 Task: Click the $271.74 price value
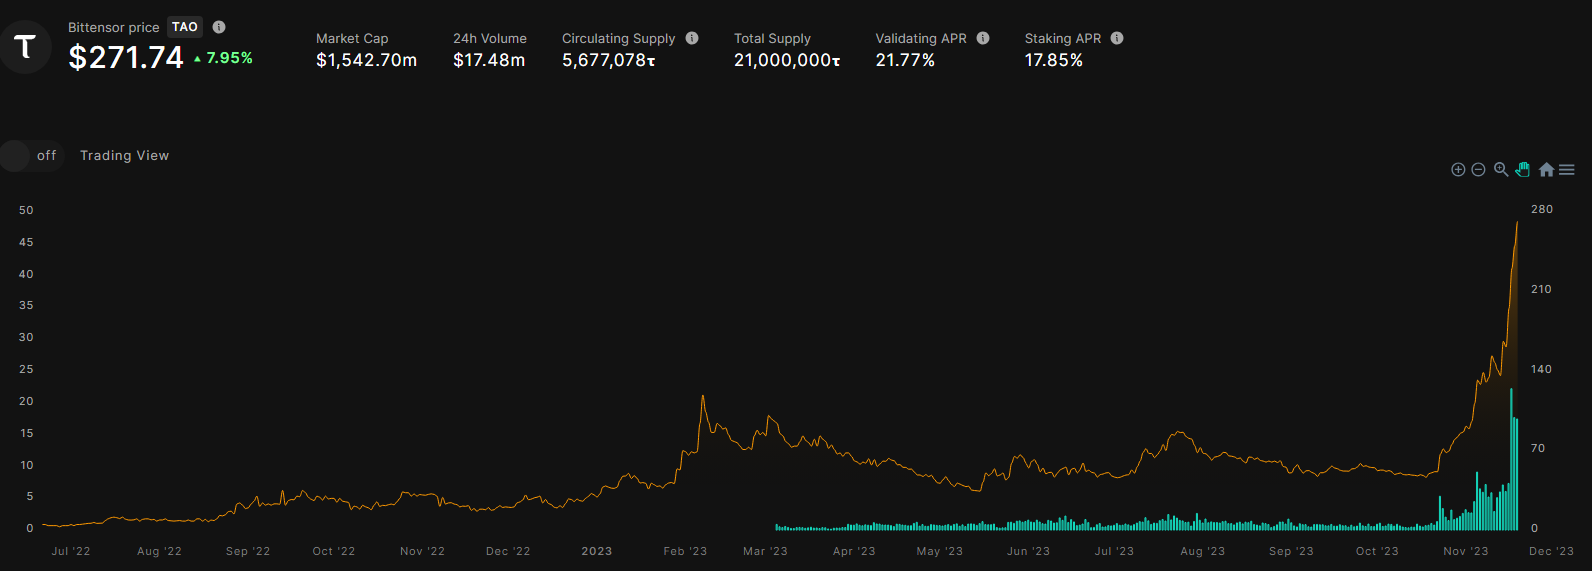pyautogui.click(x=126, y=58)
